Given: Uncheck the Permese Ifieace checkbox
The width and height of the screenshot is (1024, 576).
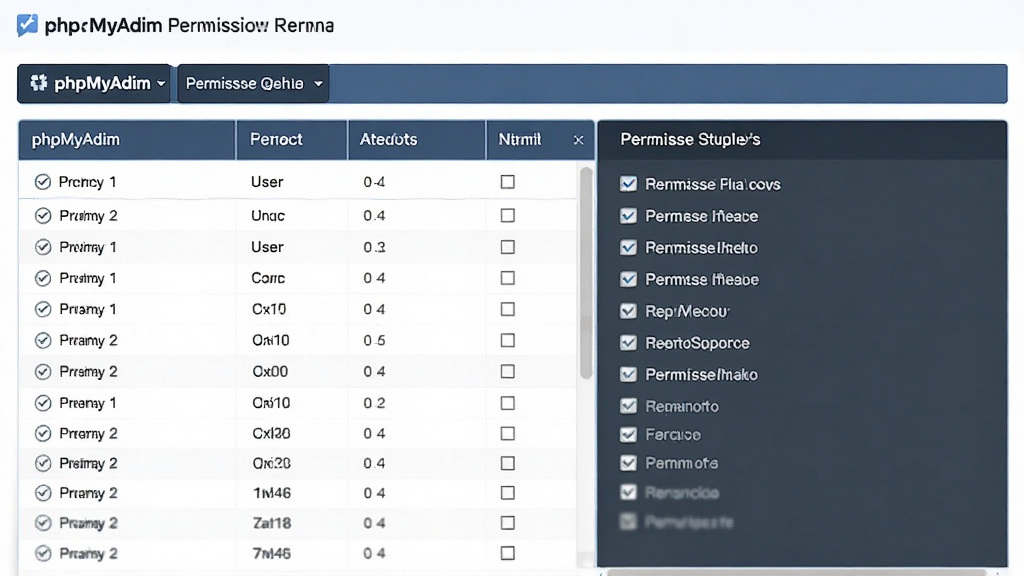Looking at the screenshot, I should (x=628, y=216).
